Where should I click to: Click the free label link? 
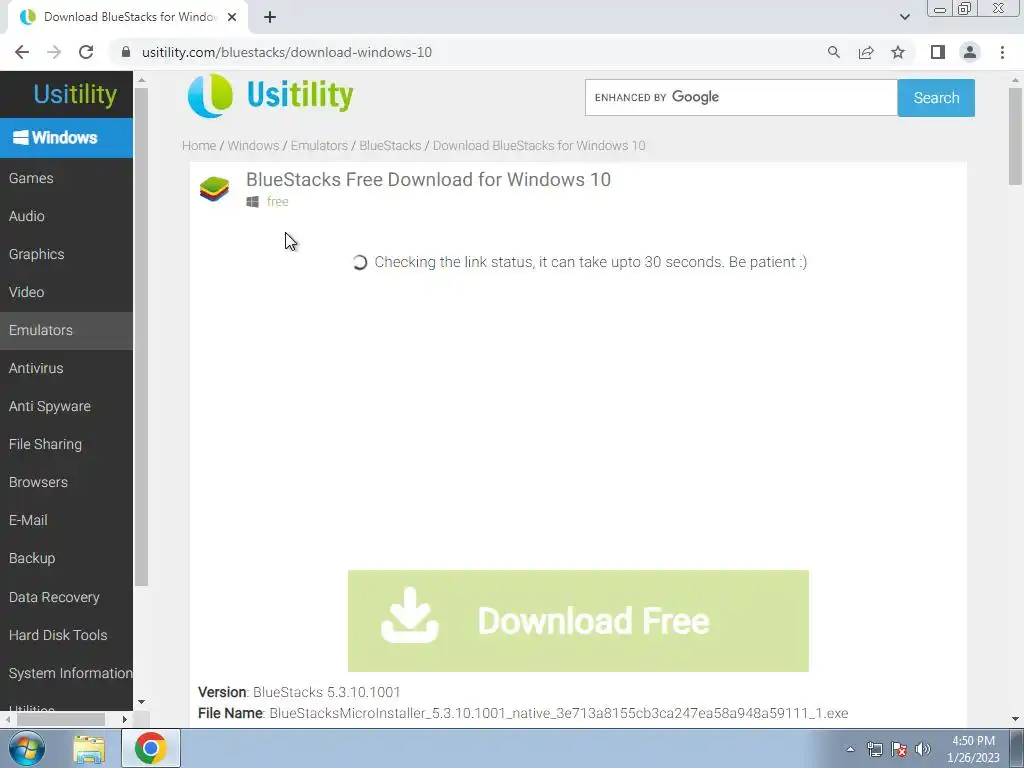pos(278,202)
